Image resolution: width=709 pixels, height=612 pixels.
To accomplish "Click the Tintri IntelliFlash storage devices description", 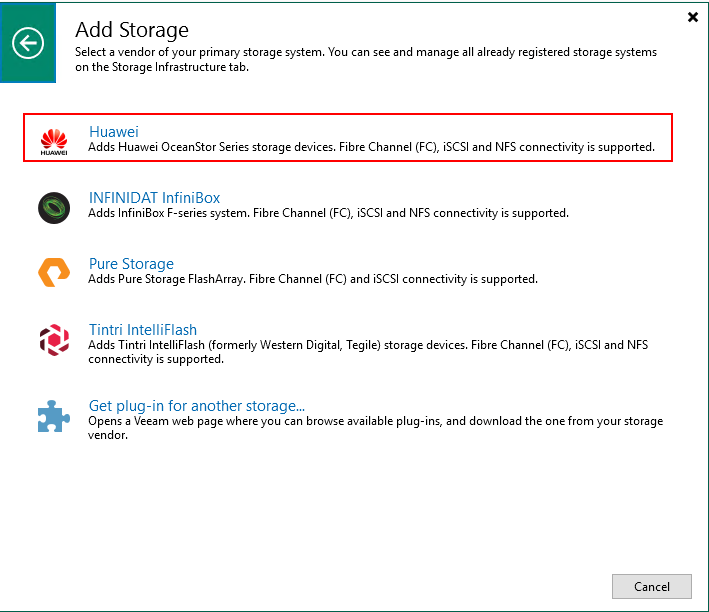I will click(x=368, y=352).
